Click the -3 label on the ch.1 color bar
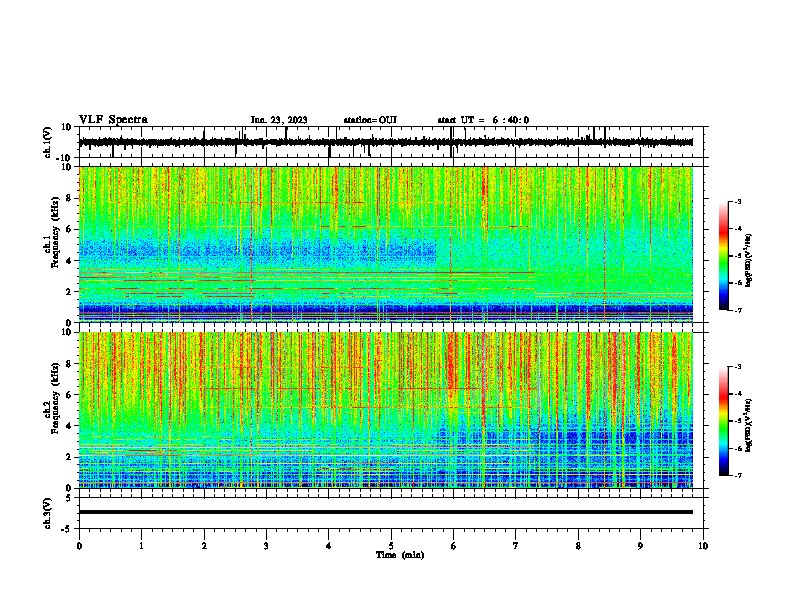 click(737, 202)
